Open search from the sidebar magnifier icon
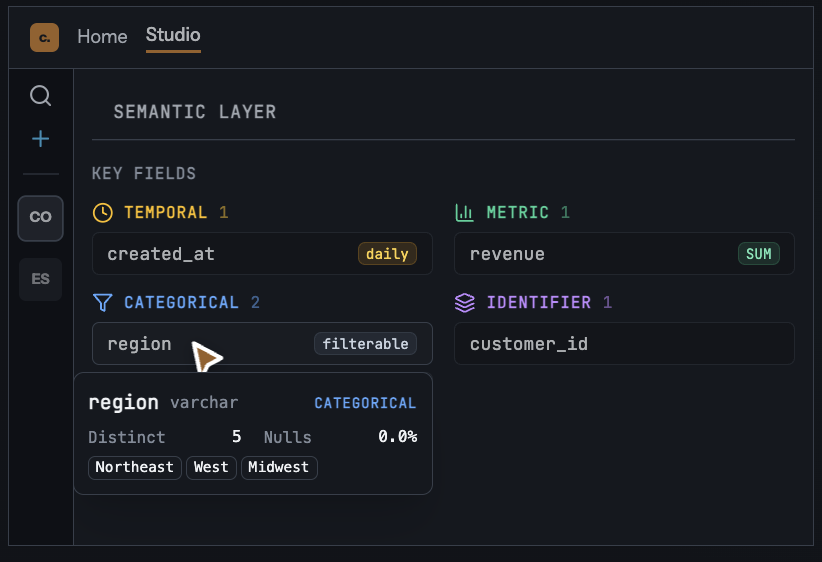This screenshot has width=822, height=562. [x=40, y=95]
